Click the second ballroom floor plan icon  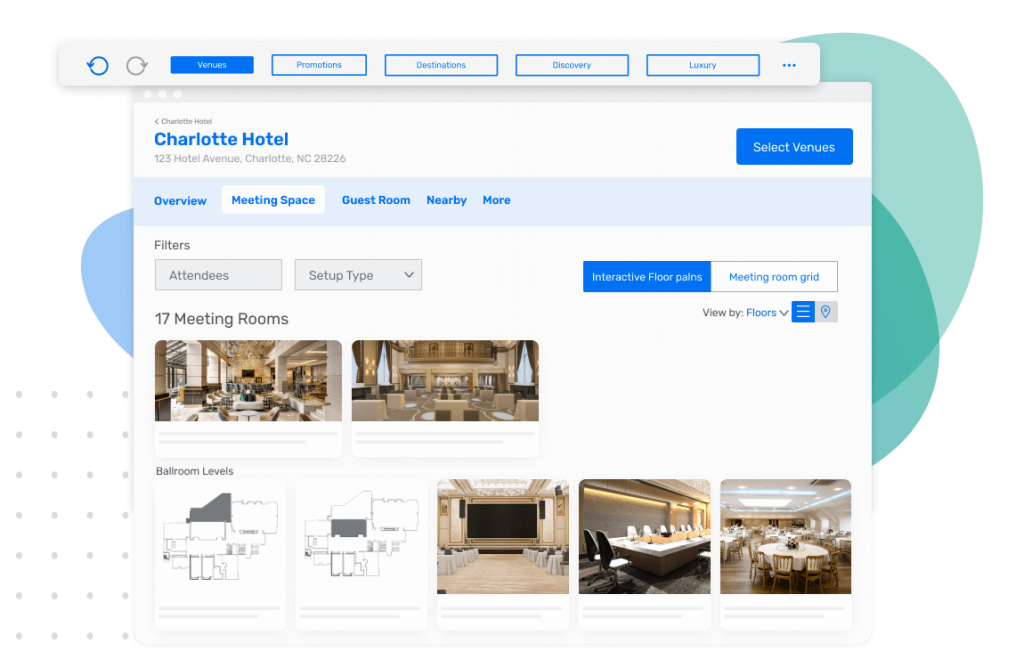[361, 537]
